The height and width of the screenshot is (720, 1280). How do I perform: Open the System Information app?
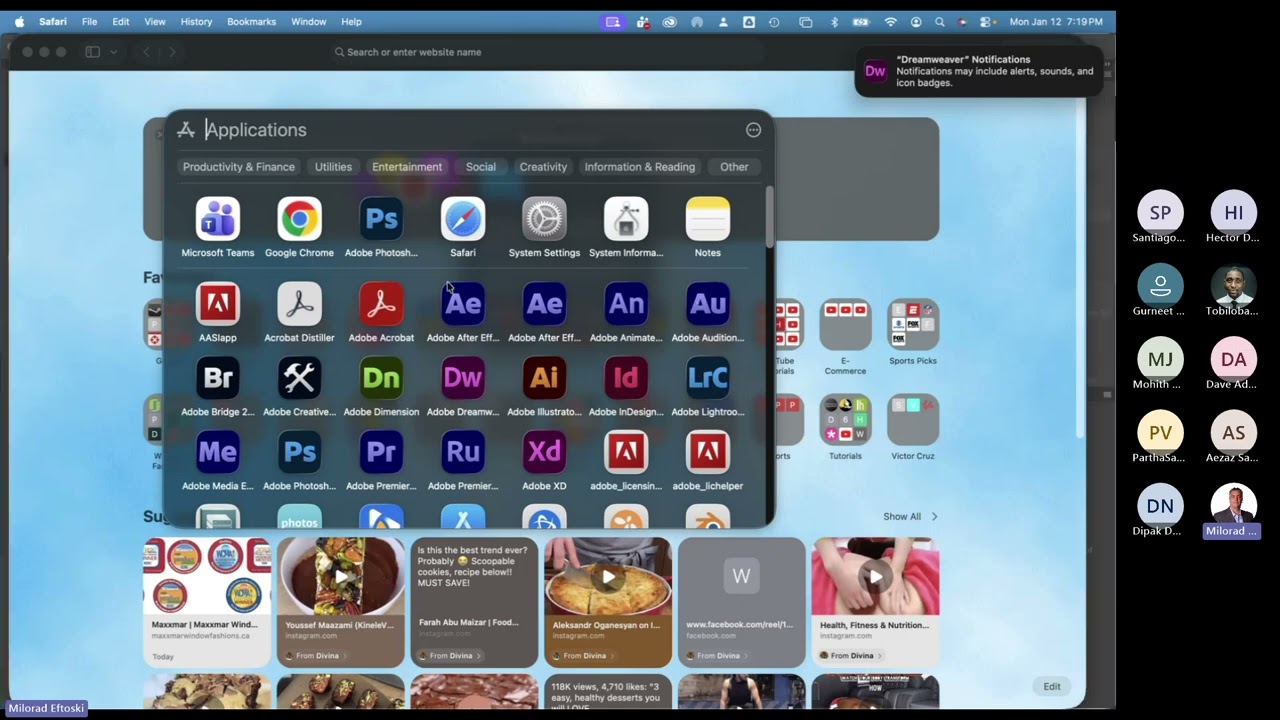[x=626, y=219]
